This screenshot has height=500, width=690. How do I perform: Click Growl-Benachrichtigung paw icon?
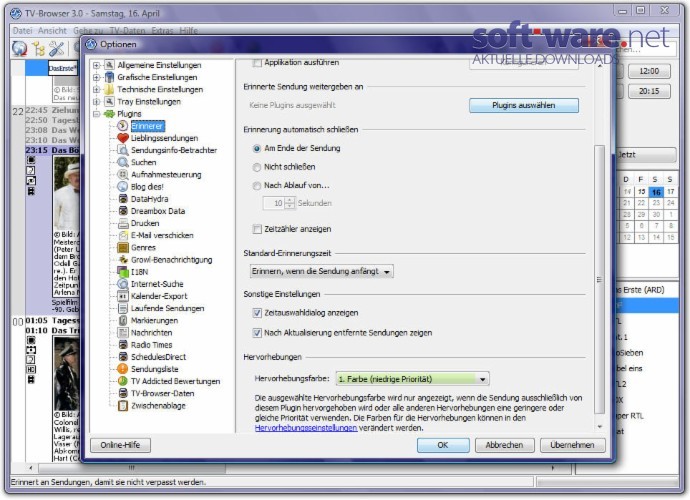point(123,260)
